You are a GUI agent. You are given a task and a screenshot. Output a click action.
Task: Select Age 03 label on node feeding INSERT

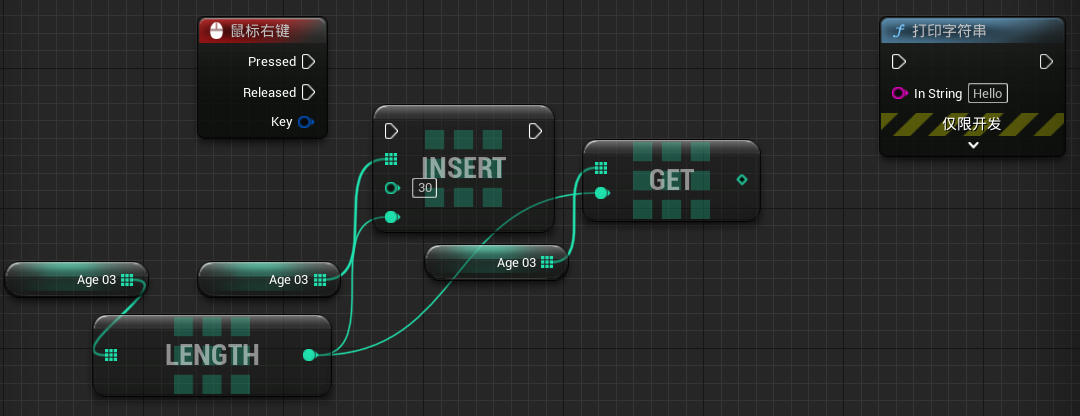(x=289, y=280)
